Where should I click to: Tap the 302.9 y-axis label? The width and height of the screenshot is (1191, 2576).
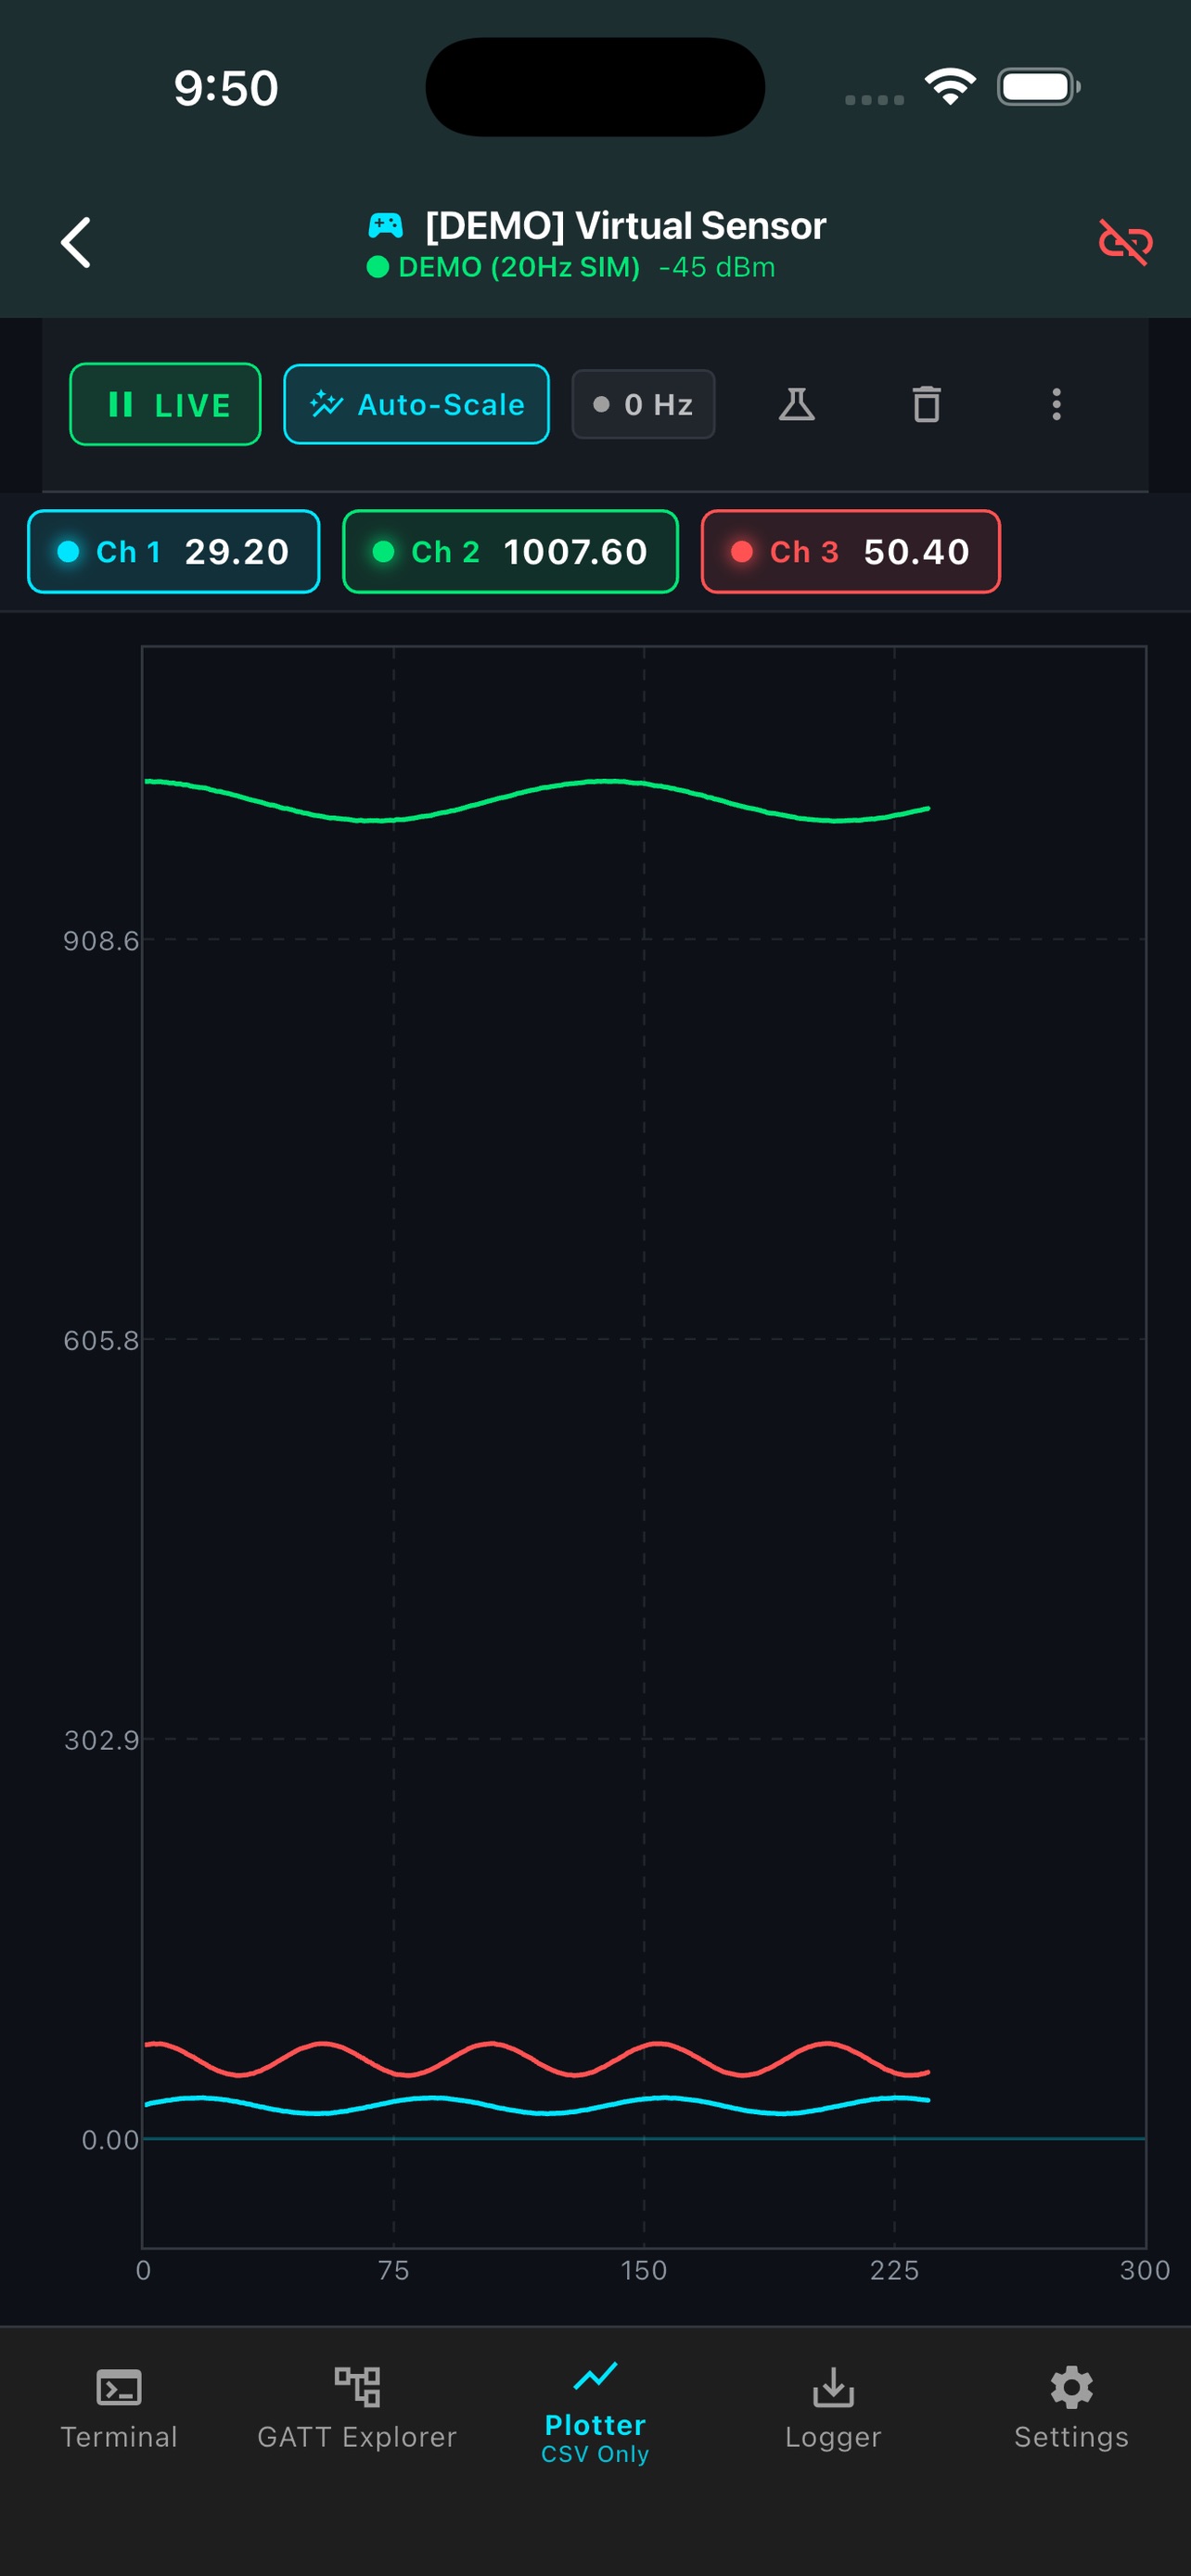click(101, 1741)
